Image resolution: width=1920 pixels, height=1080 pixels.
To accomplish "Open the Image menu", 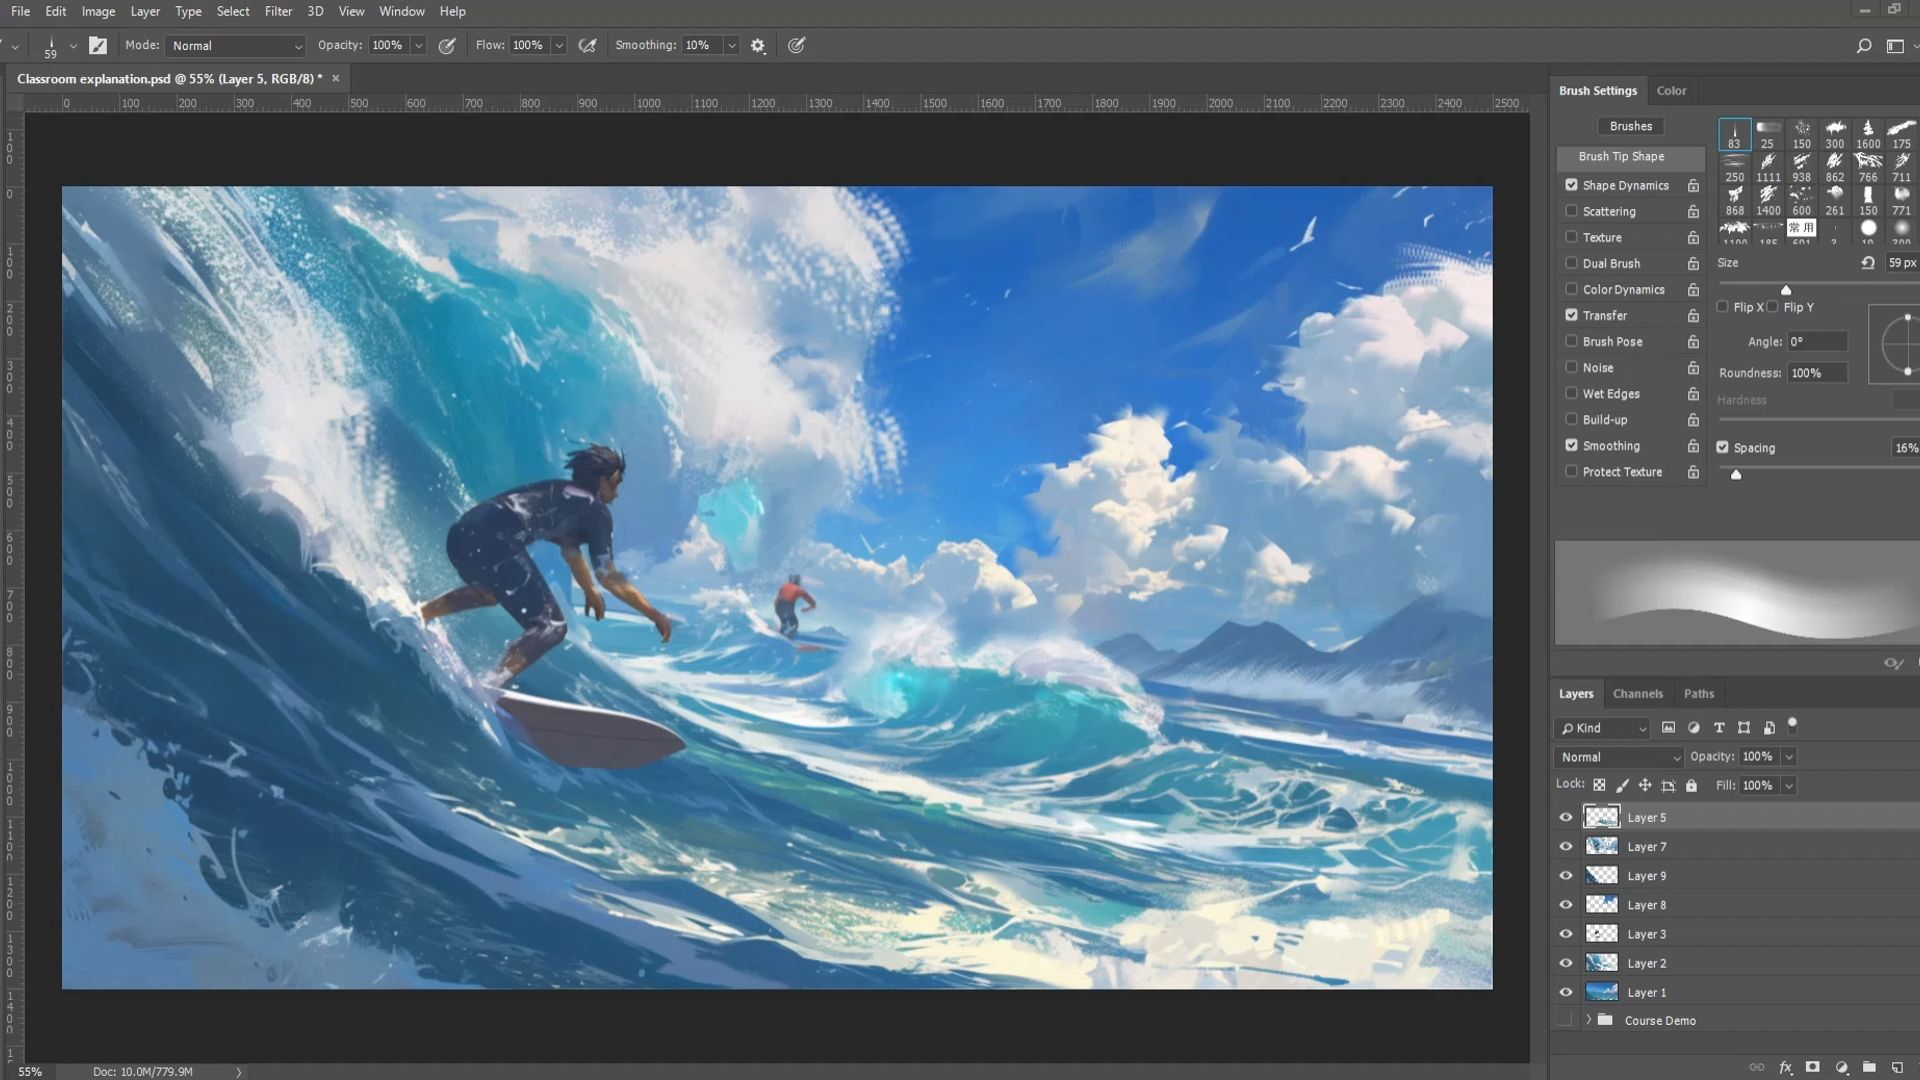I will (x=98, y=12).
